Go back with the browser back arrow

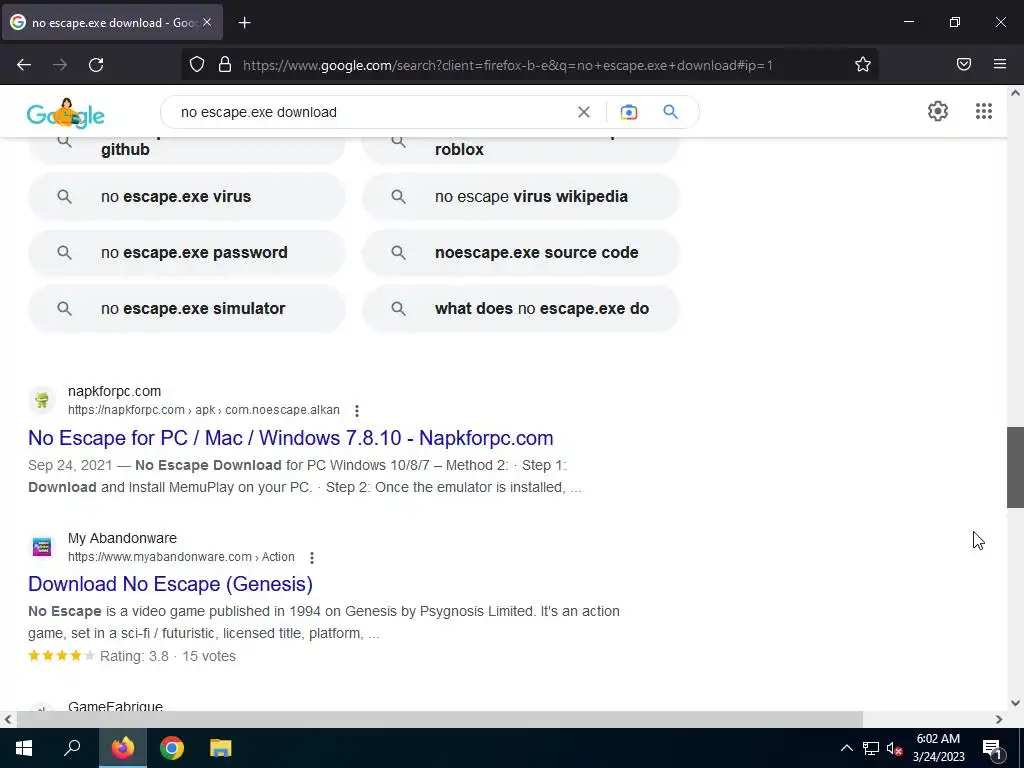click(24, 65)
